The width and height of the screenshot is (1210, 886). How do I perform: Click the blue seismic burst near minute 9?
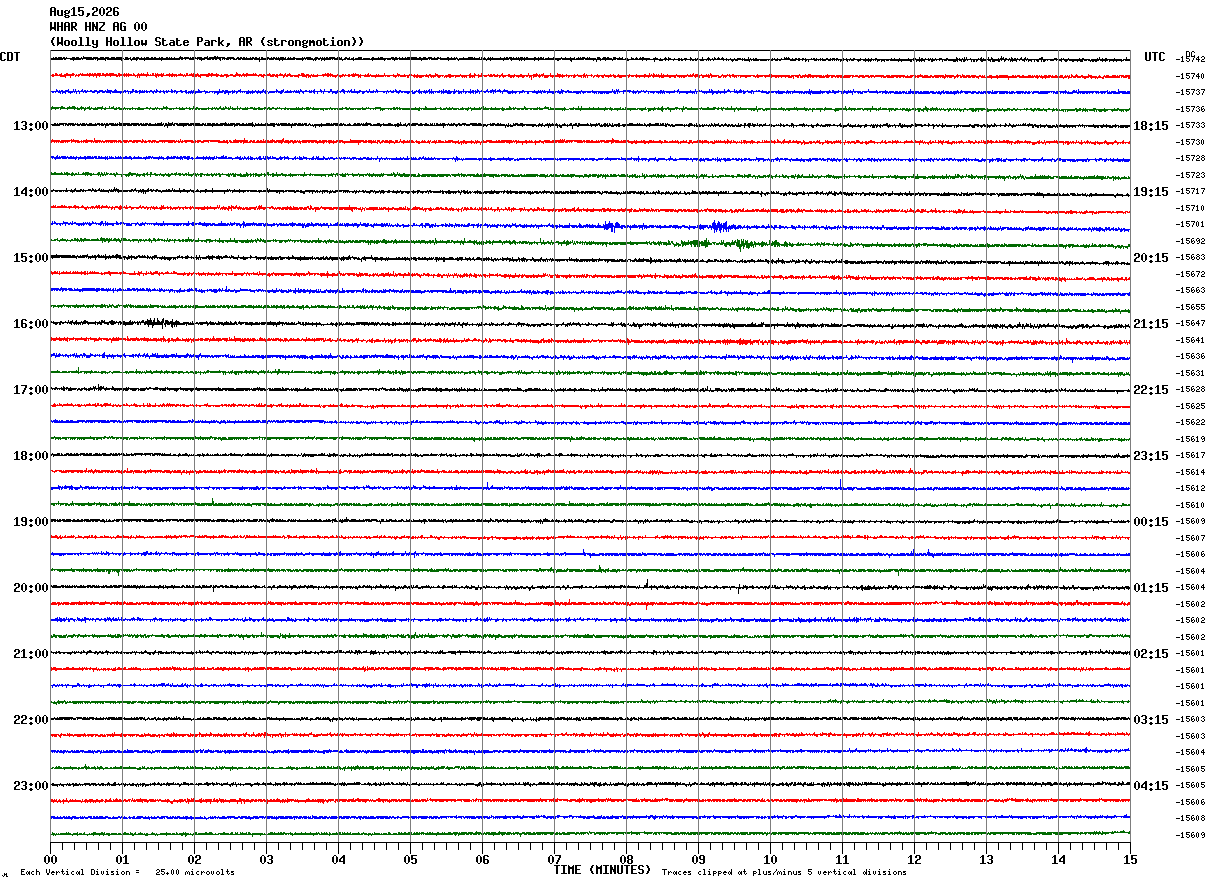(718, 226)
